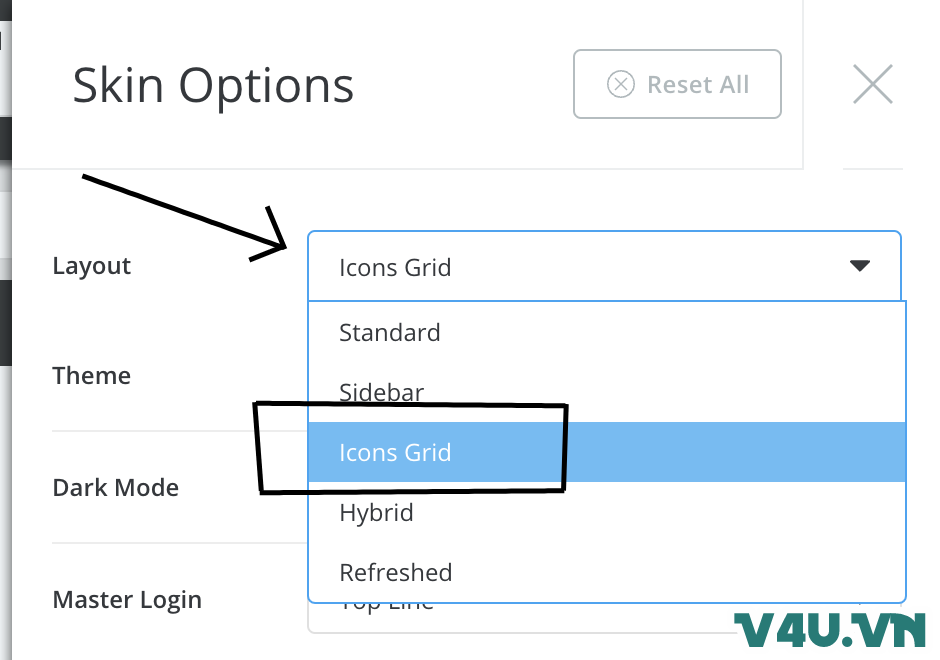Click the Reset All button

[x=677, y=84]
